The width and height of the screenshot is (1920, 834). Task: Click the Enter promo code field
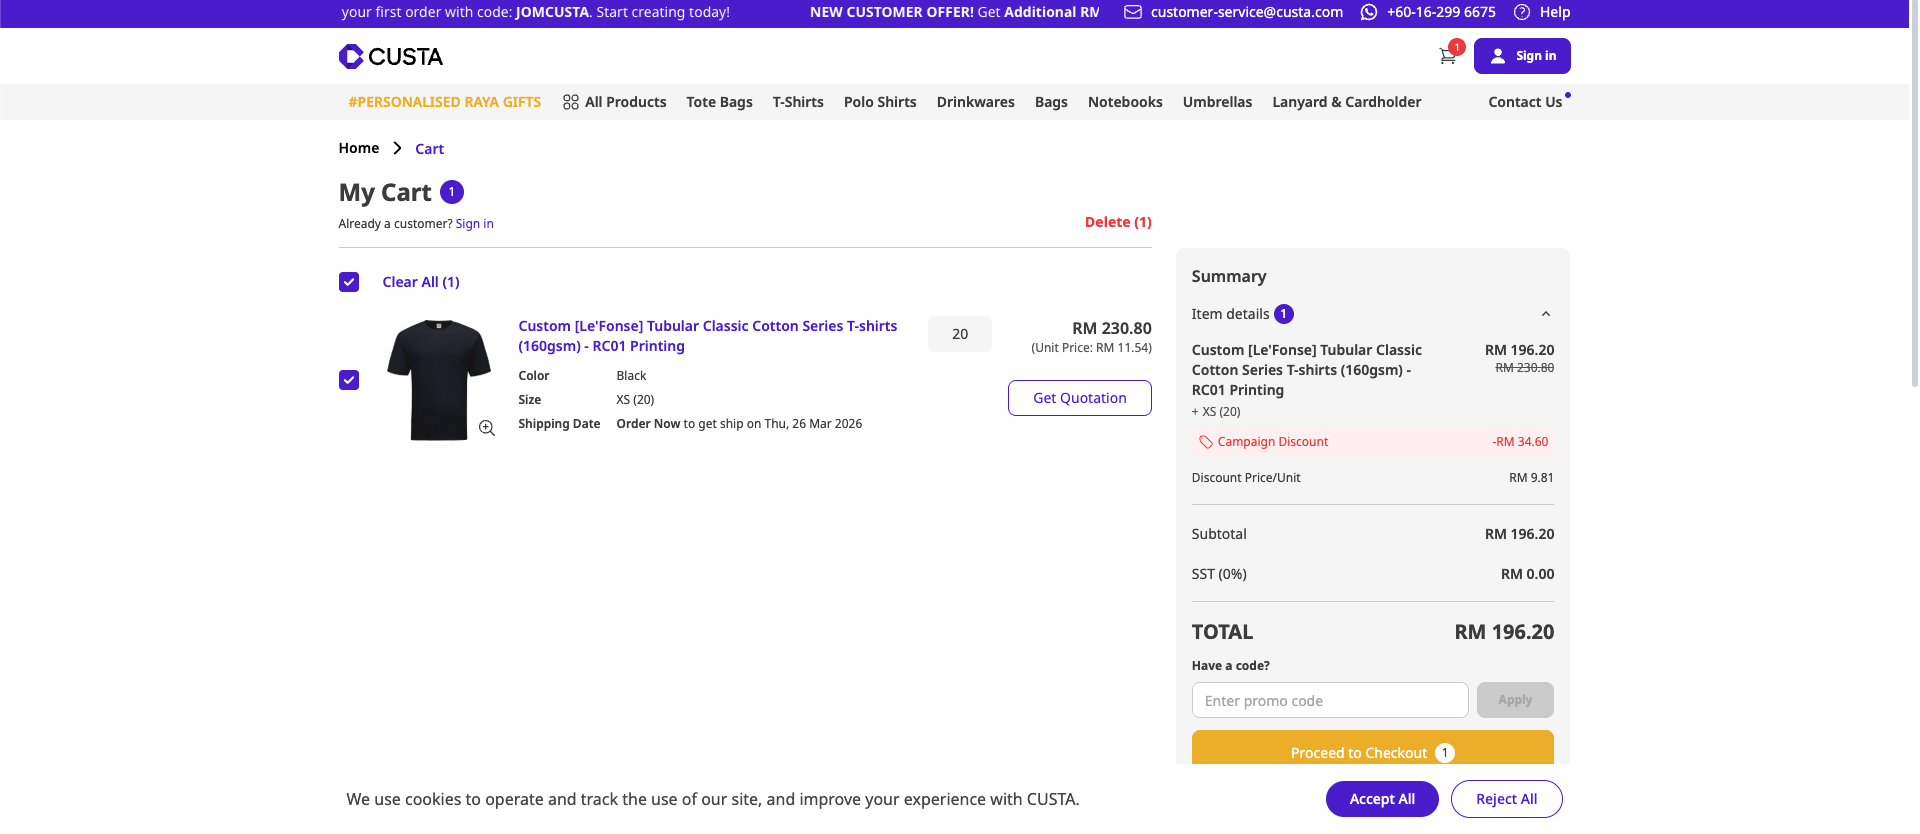pyautogui.click(x=1330, y=700)
